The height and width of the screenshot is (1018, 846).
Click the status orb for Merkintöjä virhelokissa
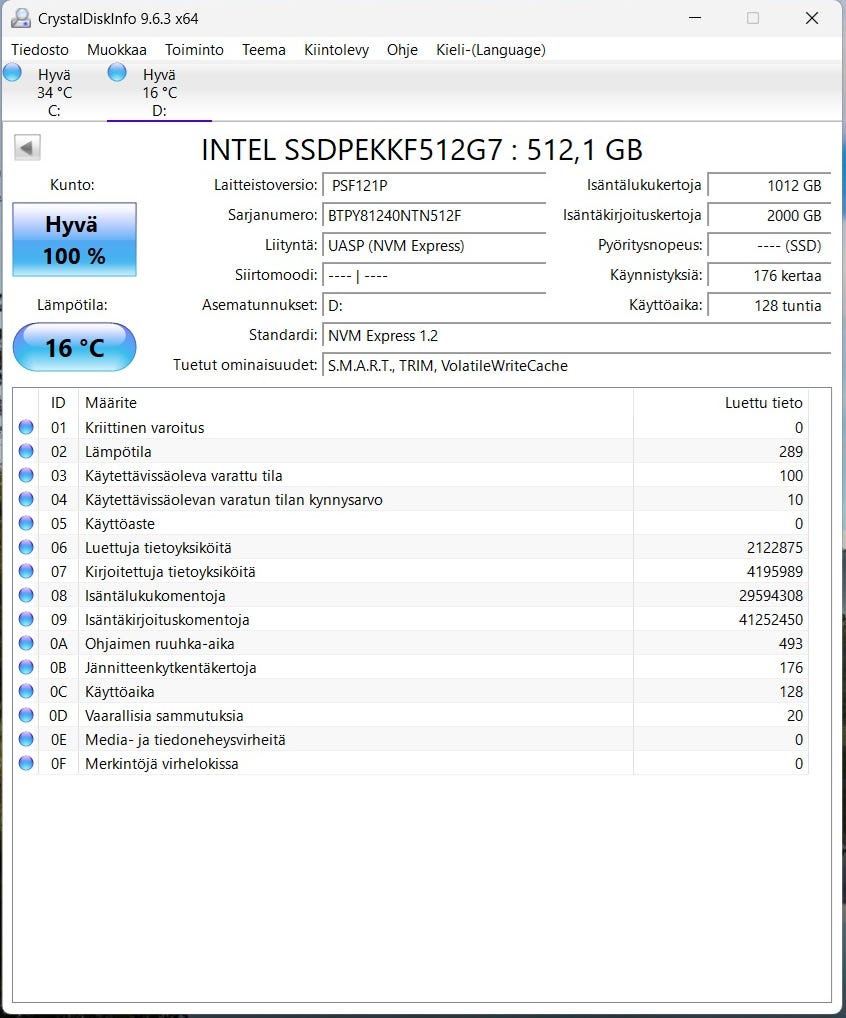point(26,764)
